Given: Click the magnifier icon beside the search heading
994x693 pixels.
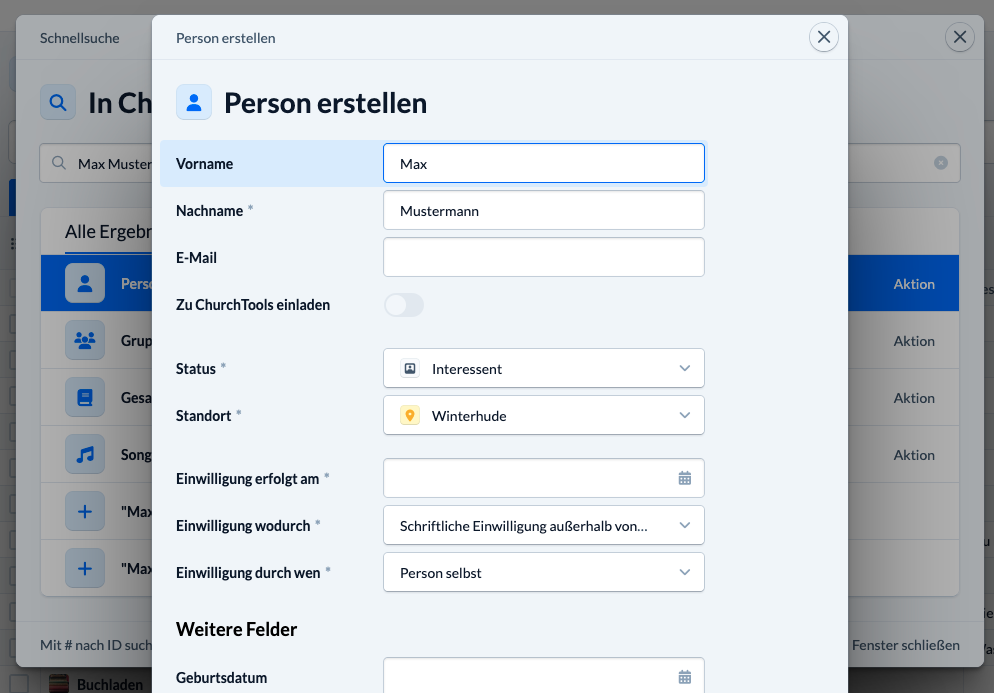Looking at the screenshot, I should pos(58,102).
